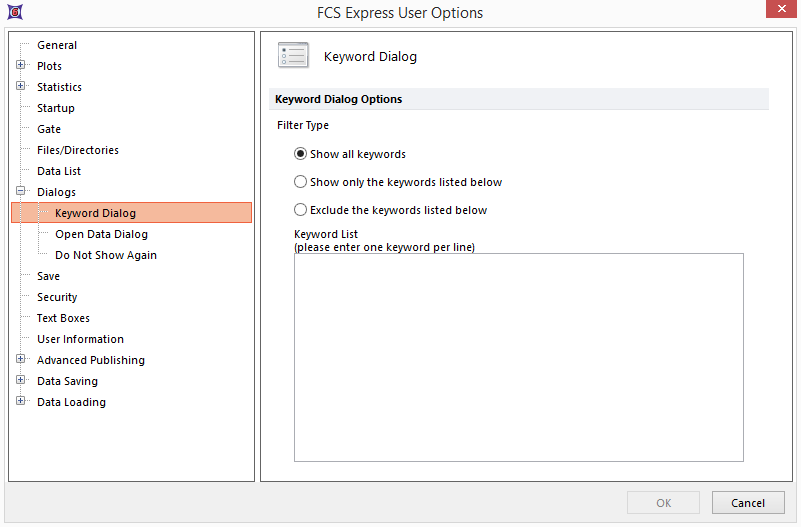Screen dimensions: 801x527
Task: Click the OK button
Action: pos(663,503)
